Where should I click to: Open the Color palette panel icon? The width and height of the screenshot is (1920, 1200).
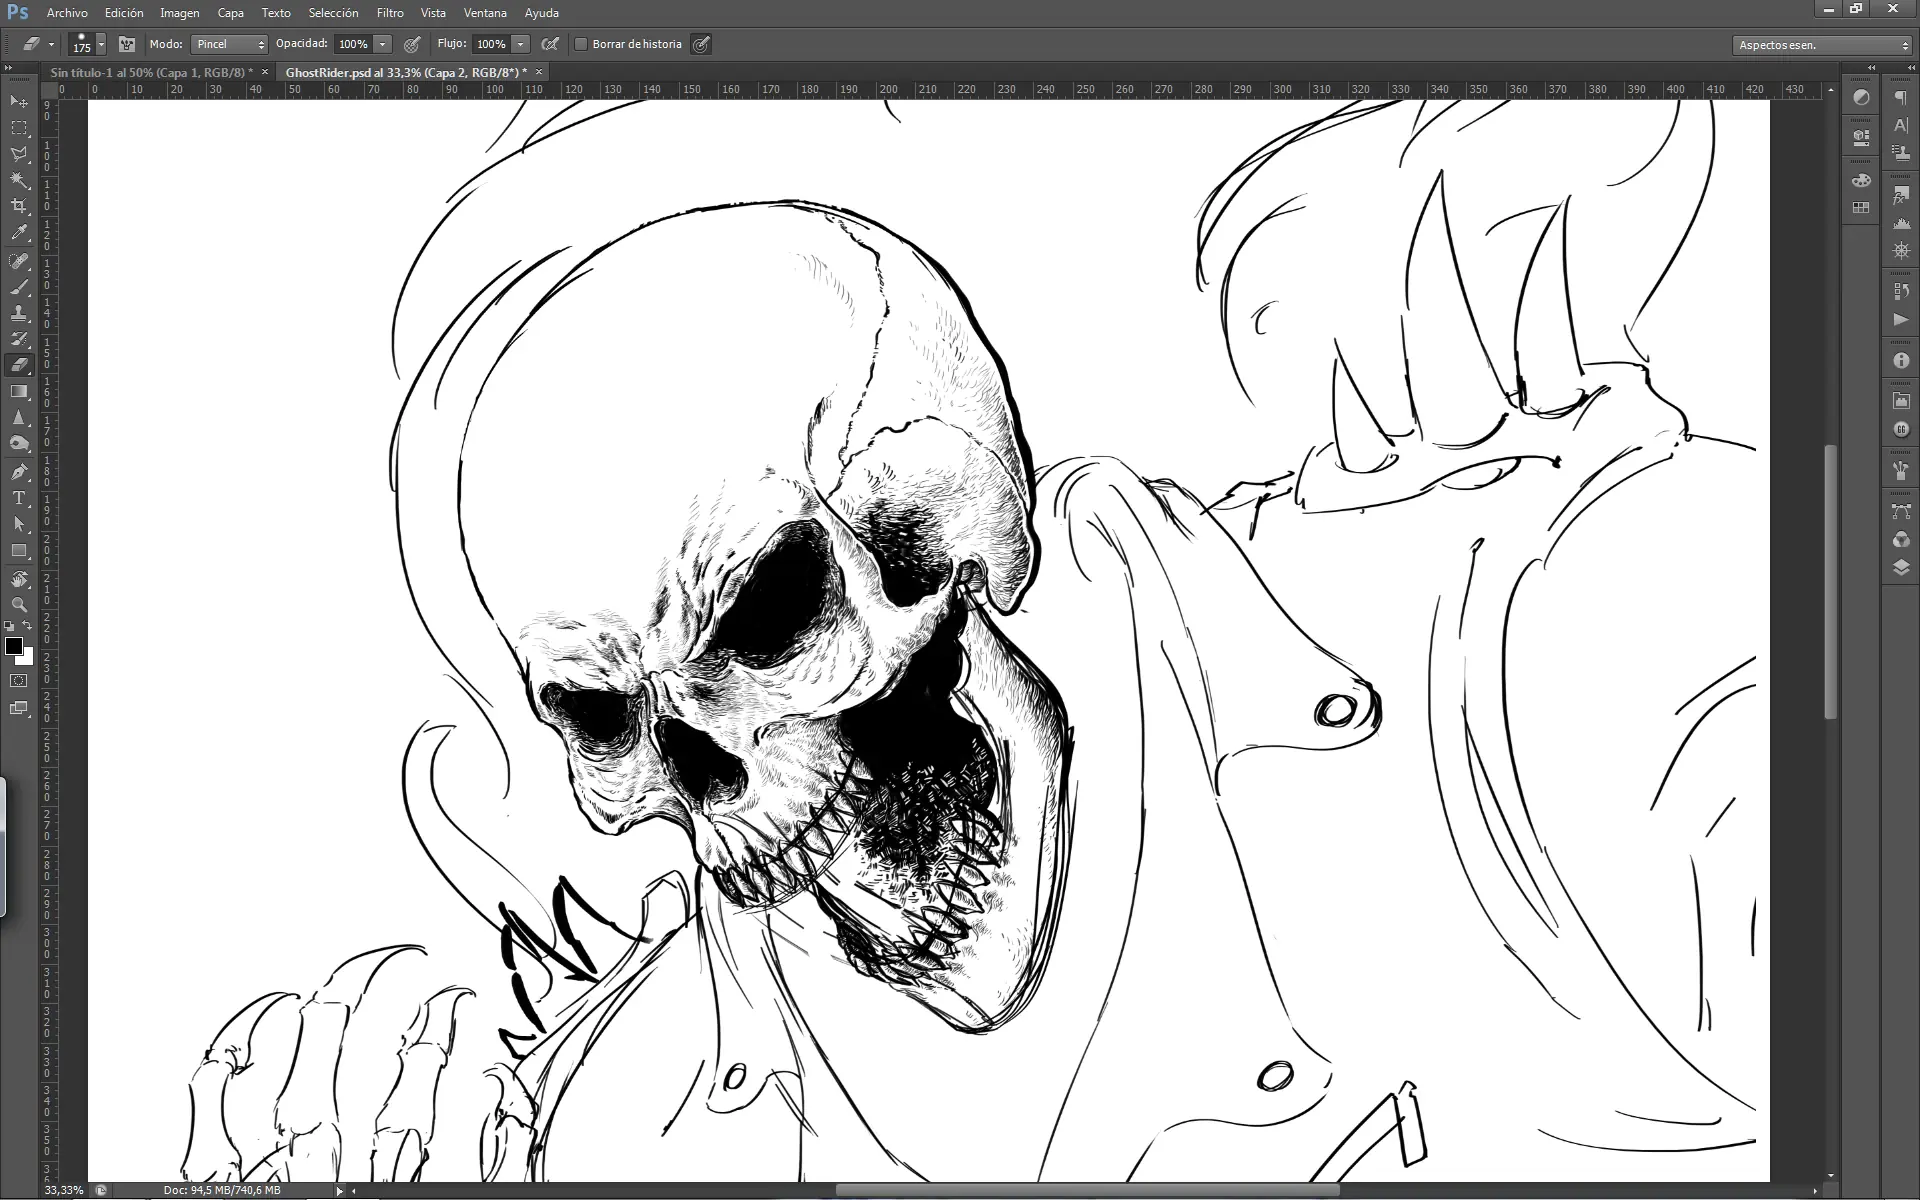tap(1861, 180)
